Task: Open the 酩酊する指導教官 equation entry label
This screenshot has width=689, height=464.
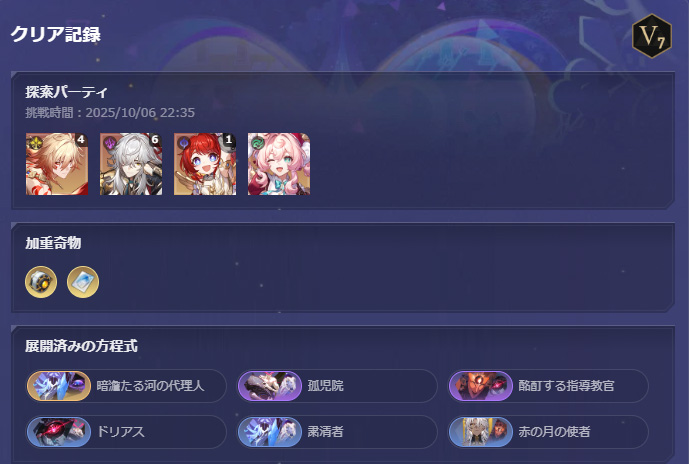Action: click(x=566, y=386)
